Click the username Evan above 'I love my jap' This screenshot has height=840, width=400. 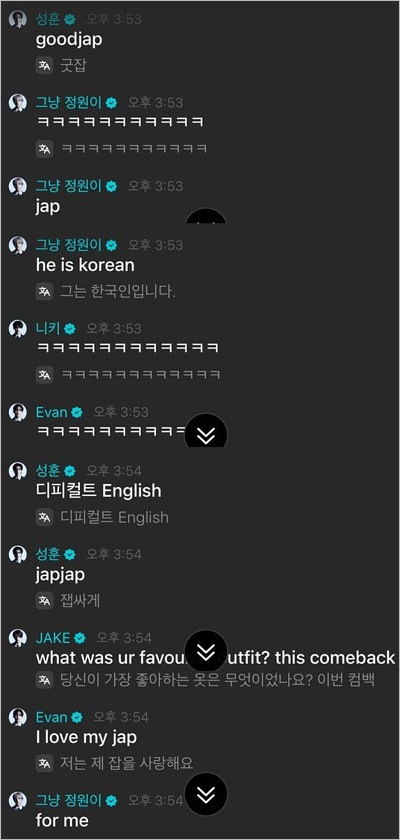[52, 717]
